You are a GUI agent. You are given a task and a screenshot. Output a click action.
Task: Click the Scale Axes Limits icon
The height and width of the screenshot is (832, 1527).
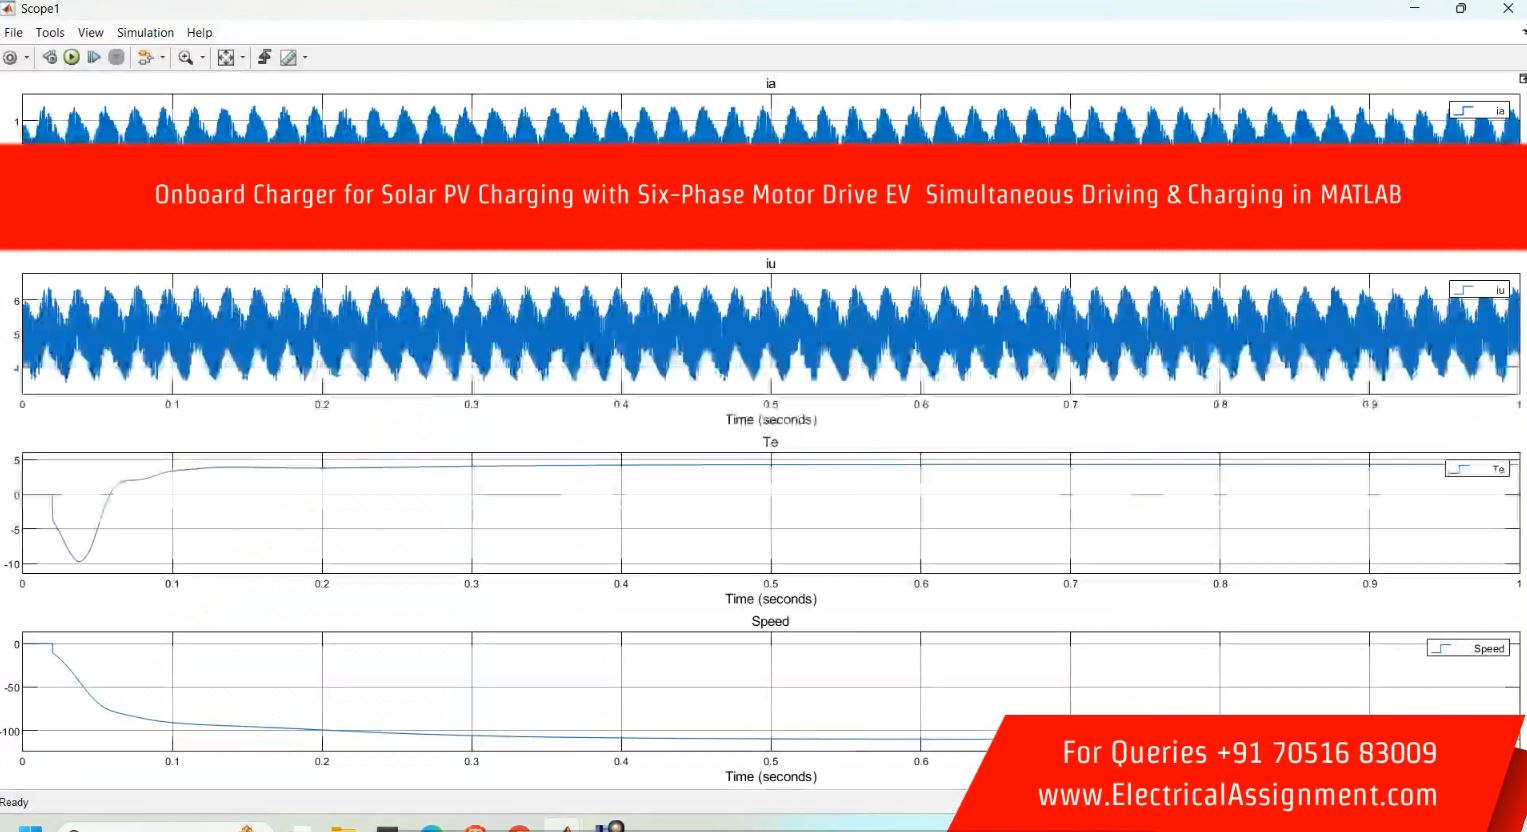pos(225,58)
